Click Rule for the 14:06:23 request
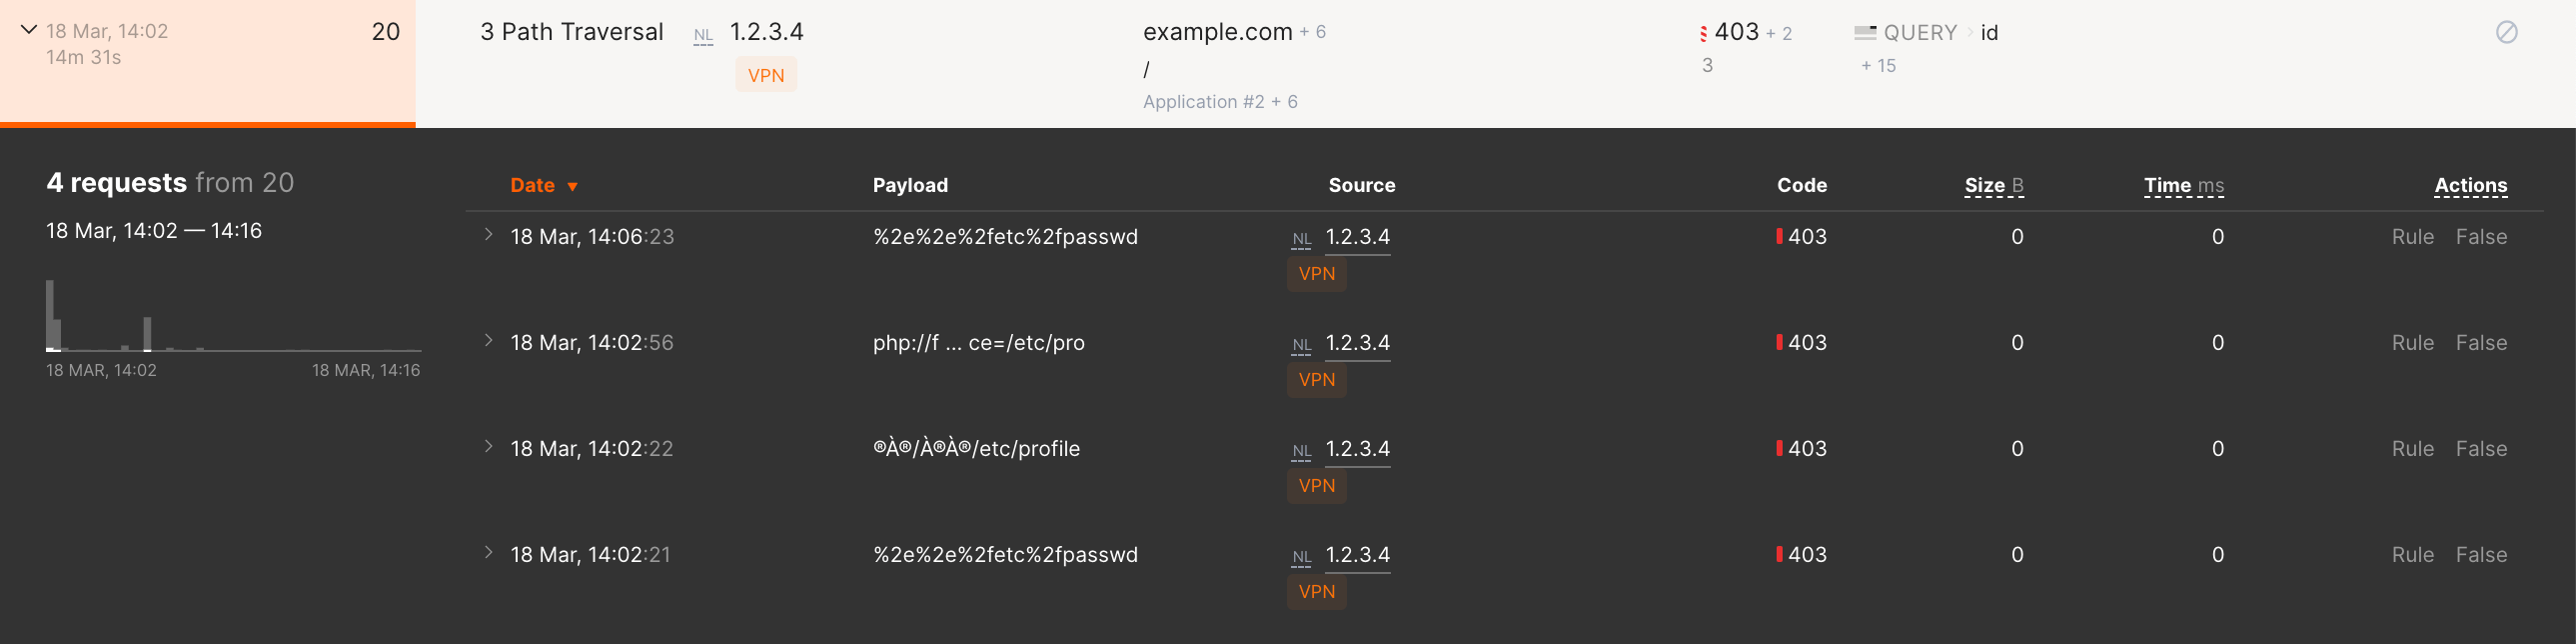Viewport: 2576px width, 644px height. [x=2412, y=237]
